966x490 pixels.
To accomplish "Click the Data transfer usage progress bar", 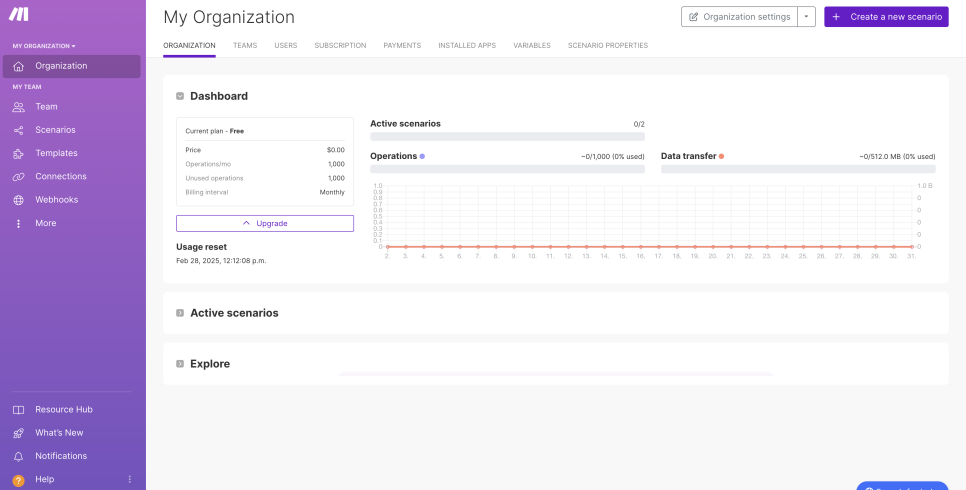I will point(798,169).
